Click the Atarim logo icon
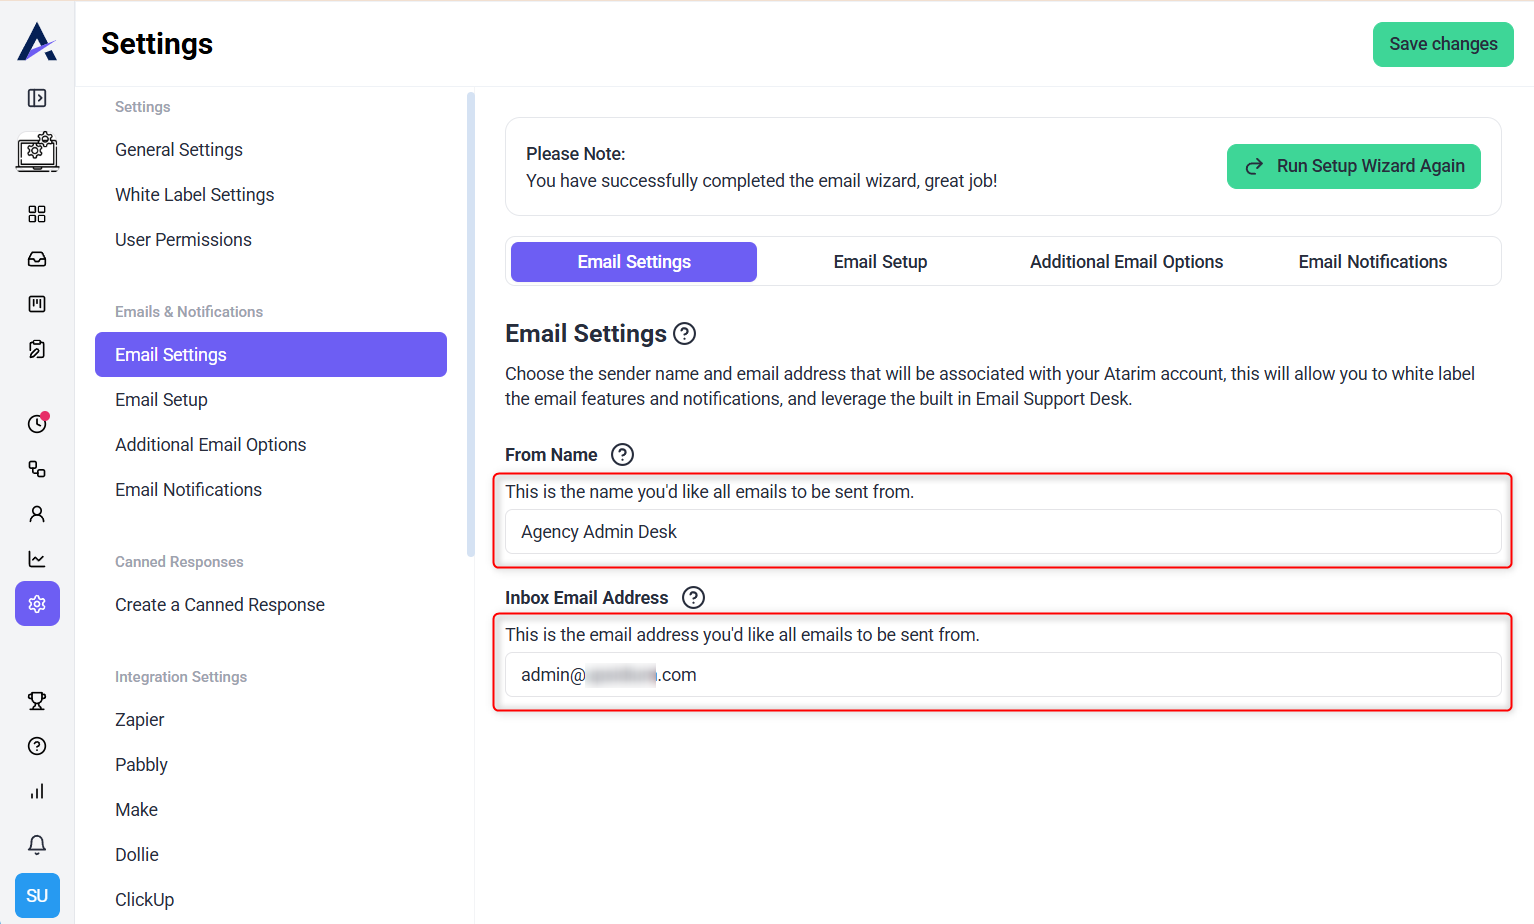 [x=37, y=42]
